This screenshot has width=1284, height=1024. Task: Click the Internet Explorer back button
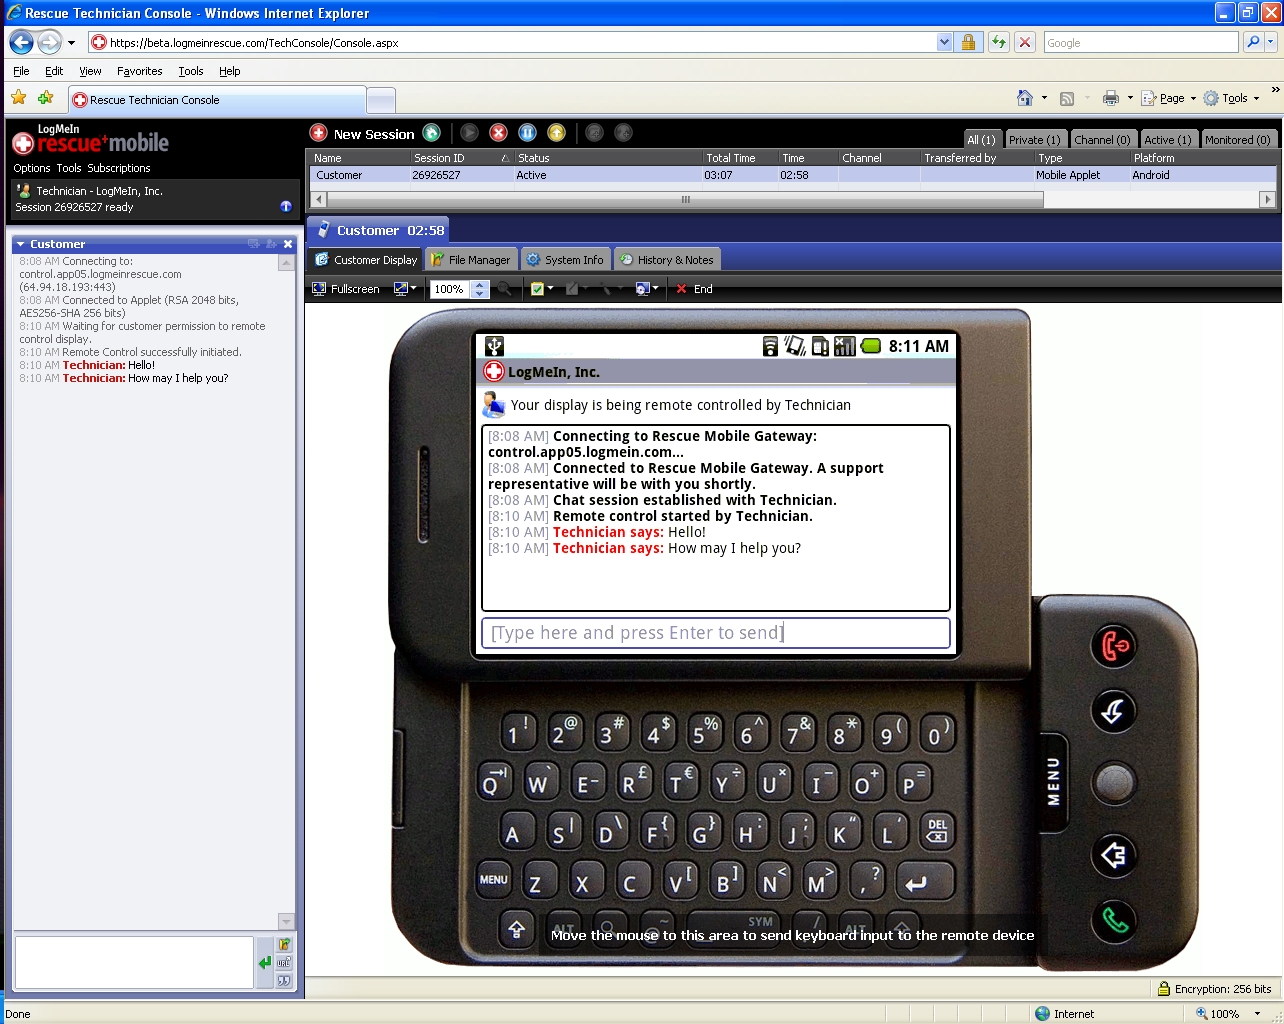tap(21, 43)
